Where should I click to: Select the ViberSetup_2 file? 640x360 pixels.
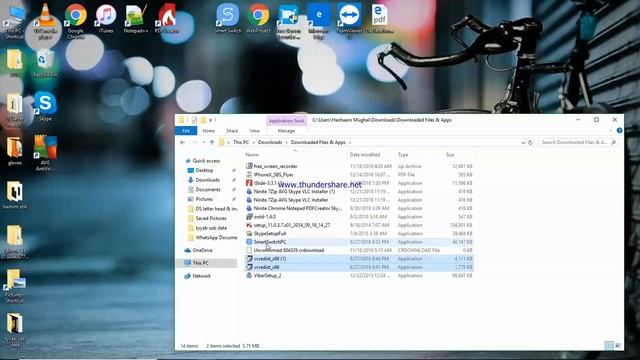pyautogui.click(x=359, y=276)
